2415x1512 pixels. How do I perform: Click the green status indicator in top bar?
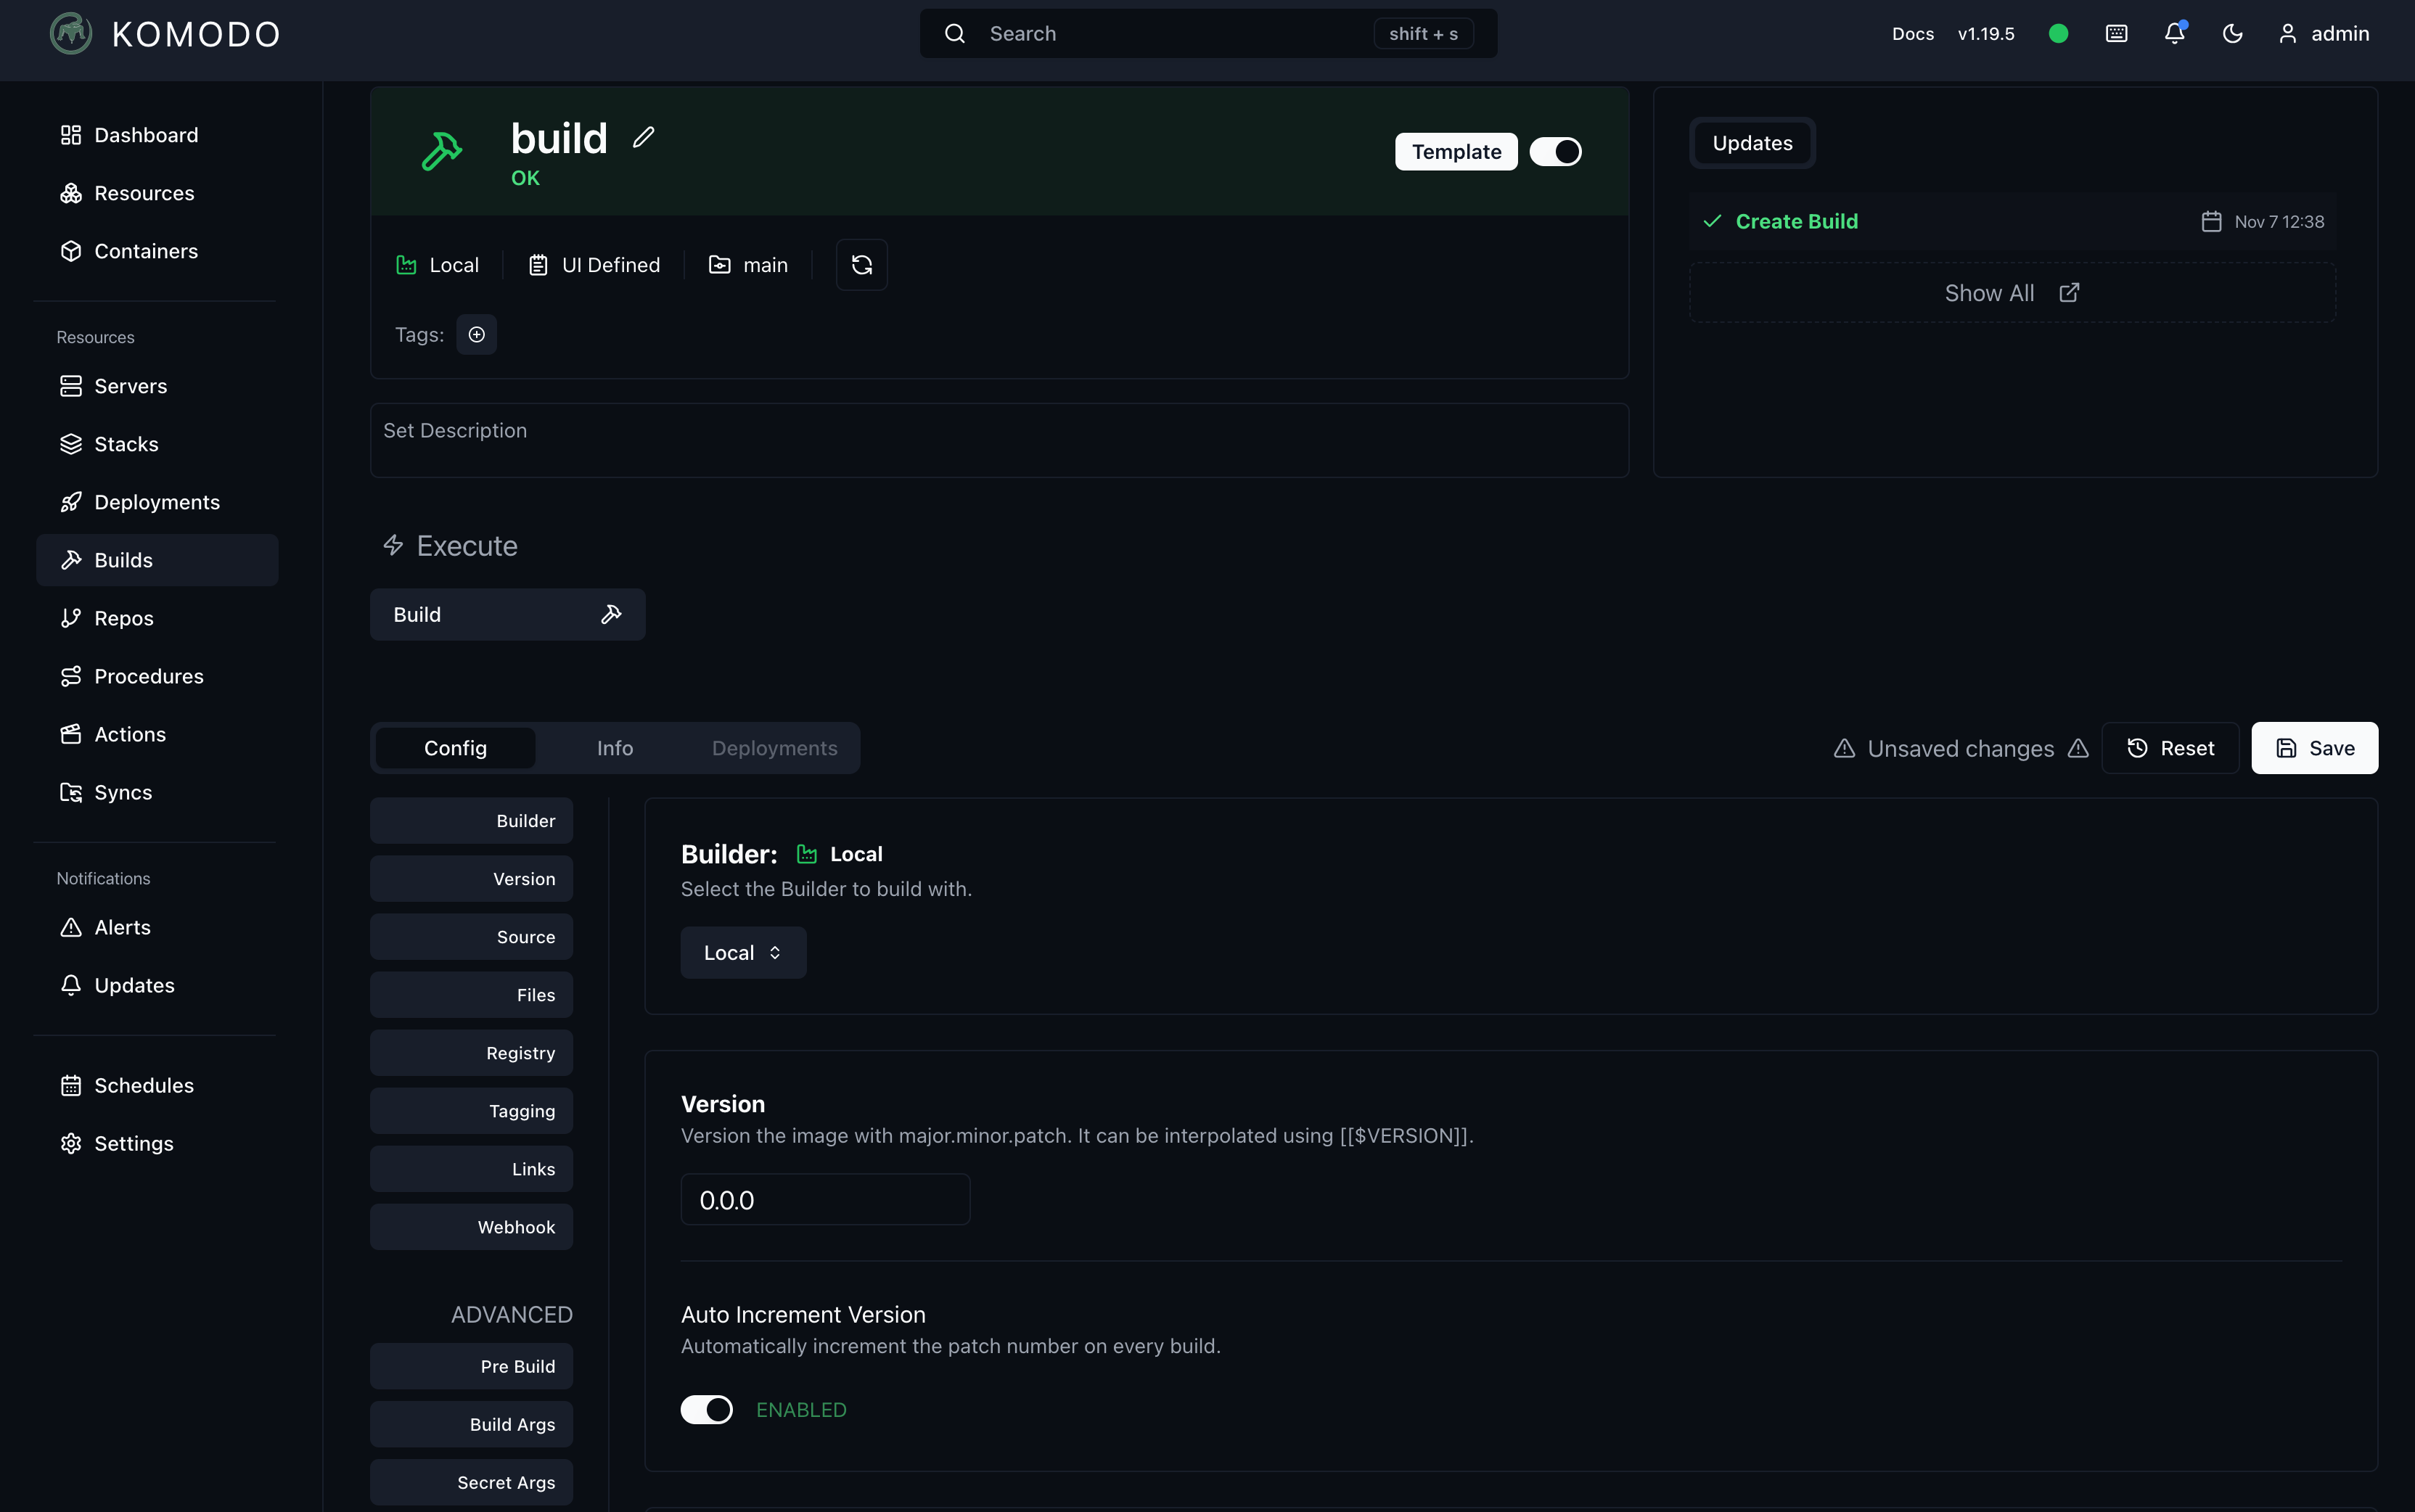(x=2058, y=34)
